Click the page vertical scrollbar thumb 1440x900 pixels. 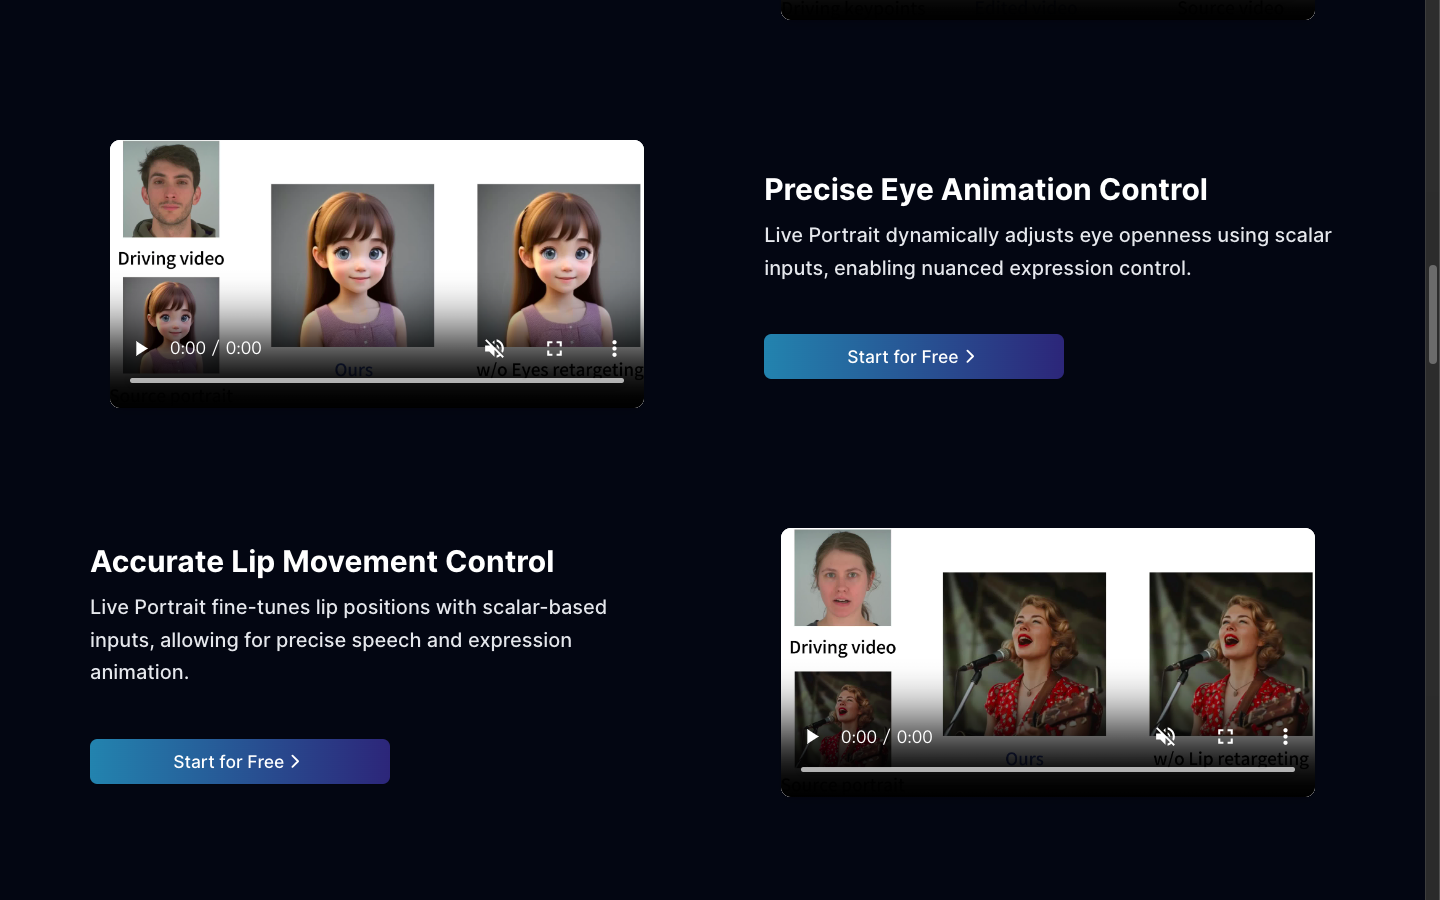click(x=1432, y=314)
